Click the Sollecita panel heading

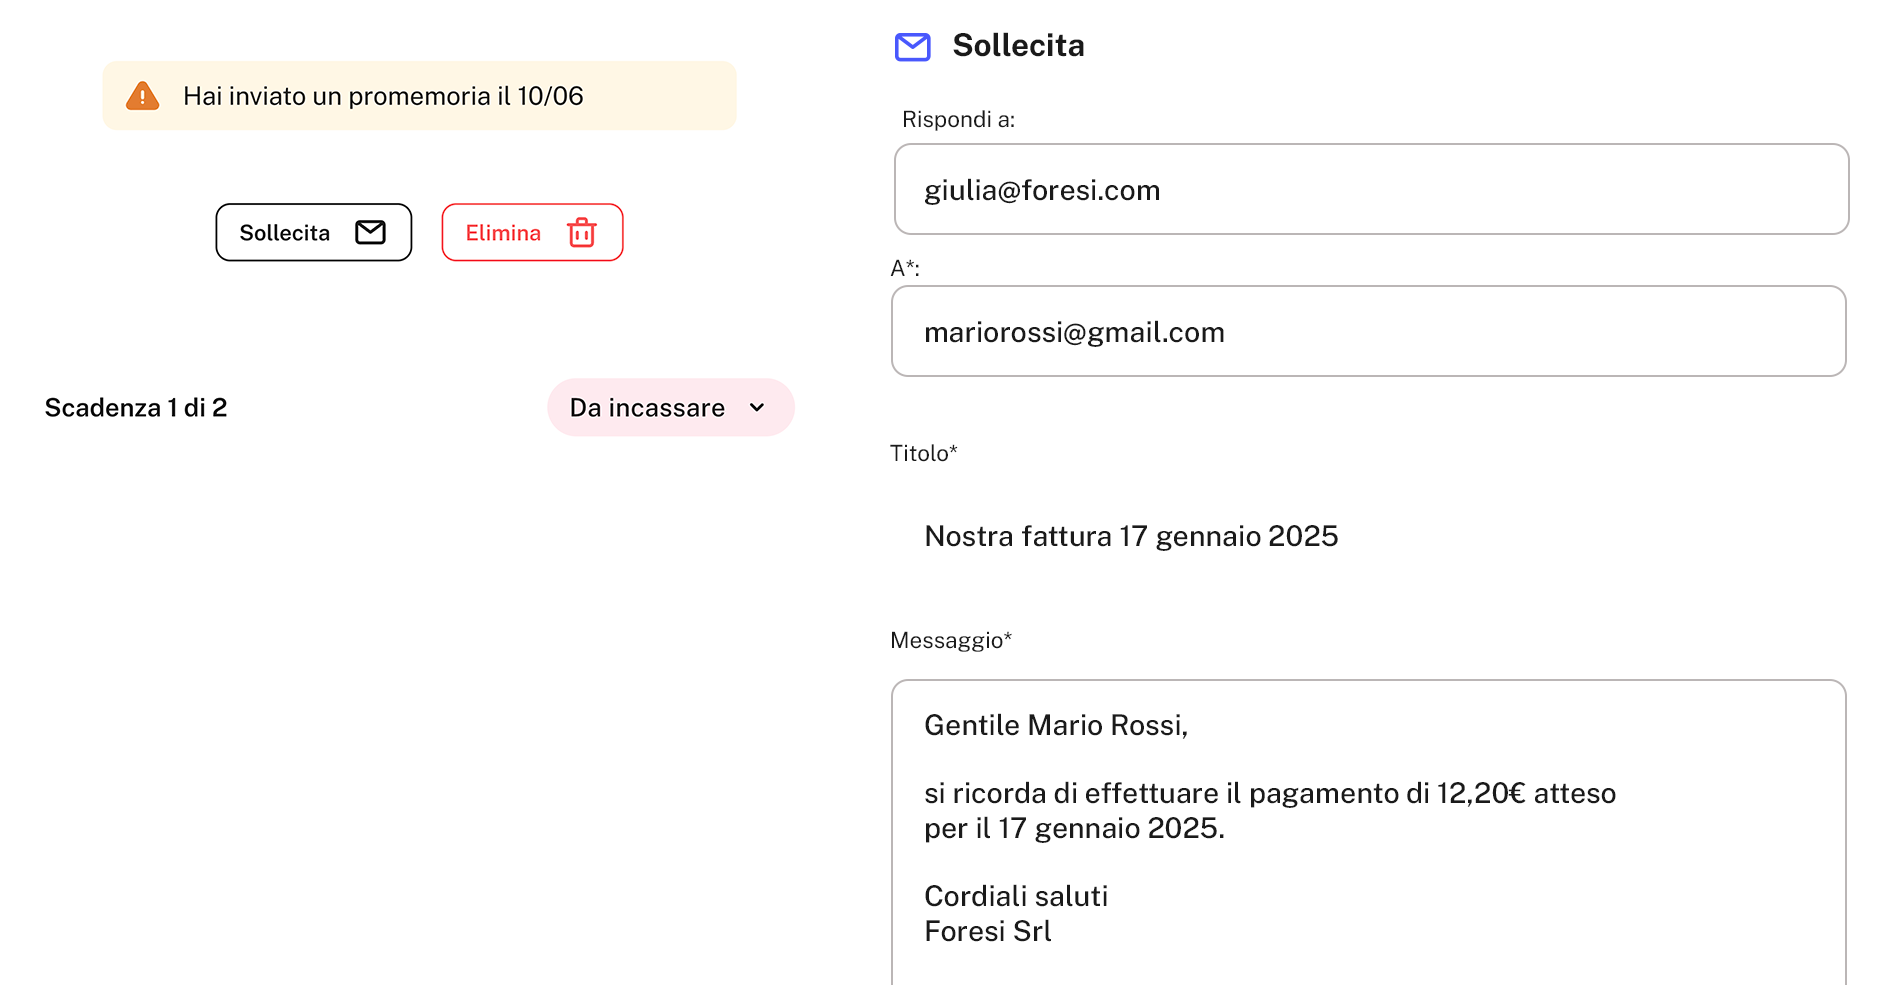tap(1018, 46)
